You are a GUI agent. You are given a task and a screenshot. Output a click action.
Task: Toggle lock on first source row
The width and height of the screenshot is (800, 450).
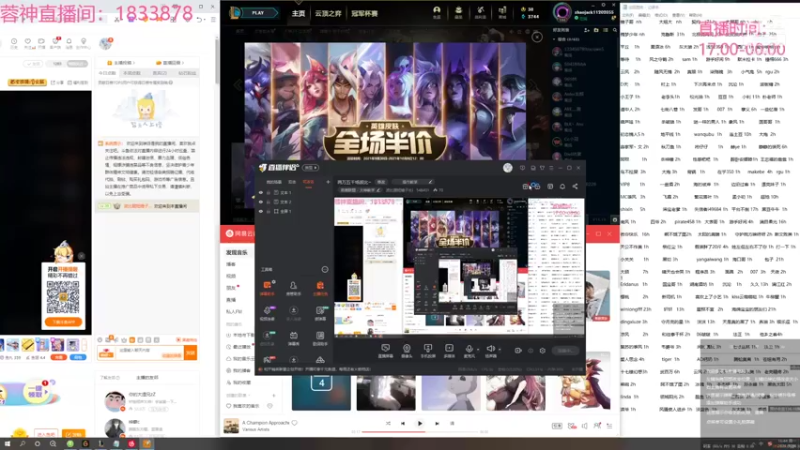268,192
